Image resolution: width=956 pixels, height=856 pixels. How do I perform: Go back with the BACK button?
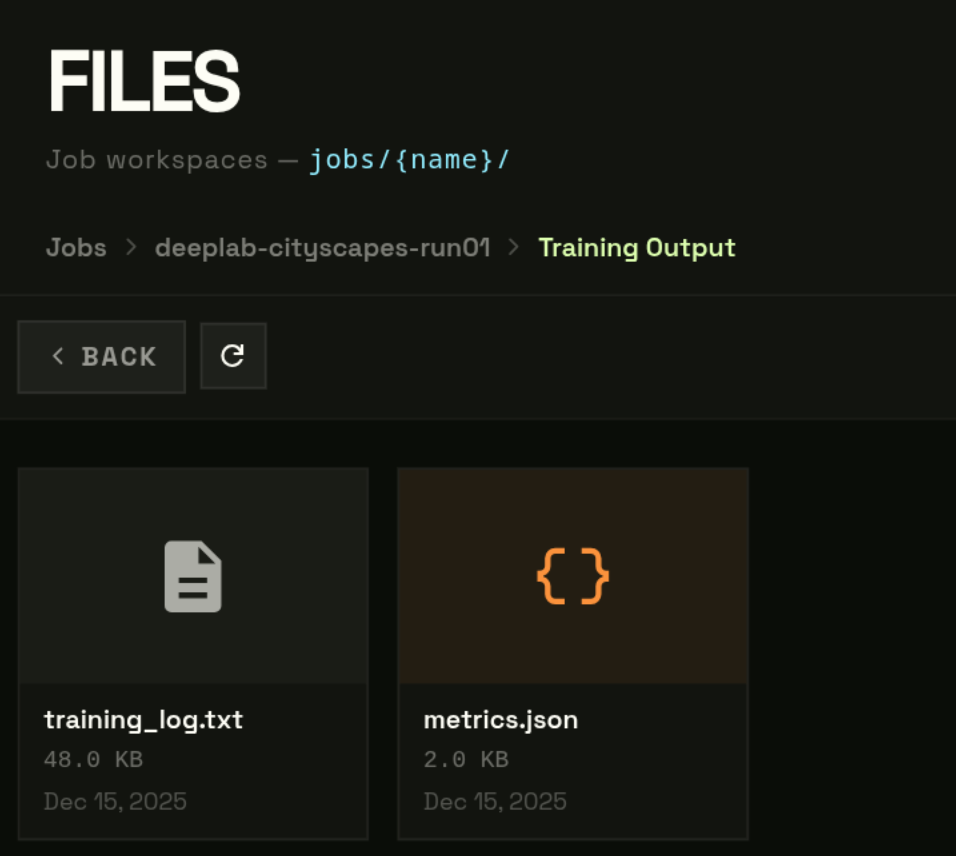tap(101, 357)
